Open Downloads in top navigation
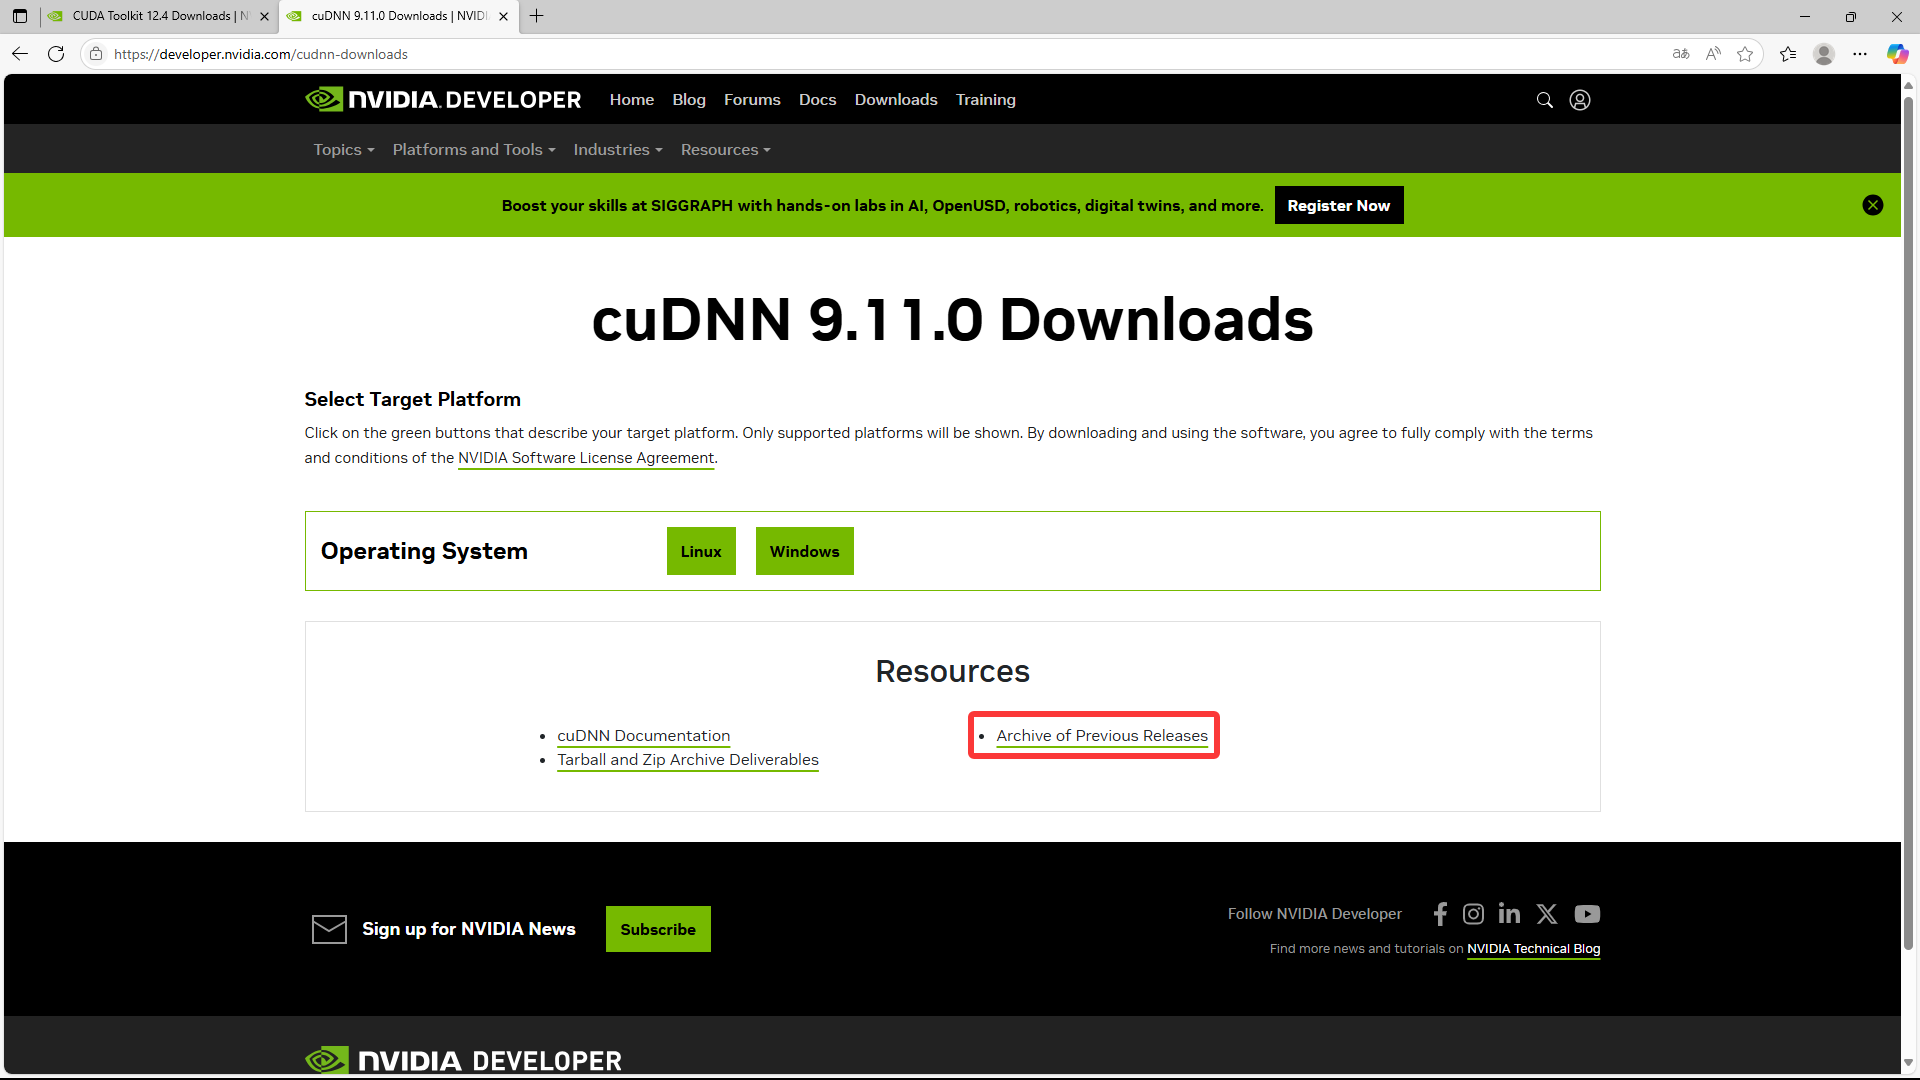1920x1080 pixels. click(896, 100)
